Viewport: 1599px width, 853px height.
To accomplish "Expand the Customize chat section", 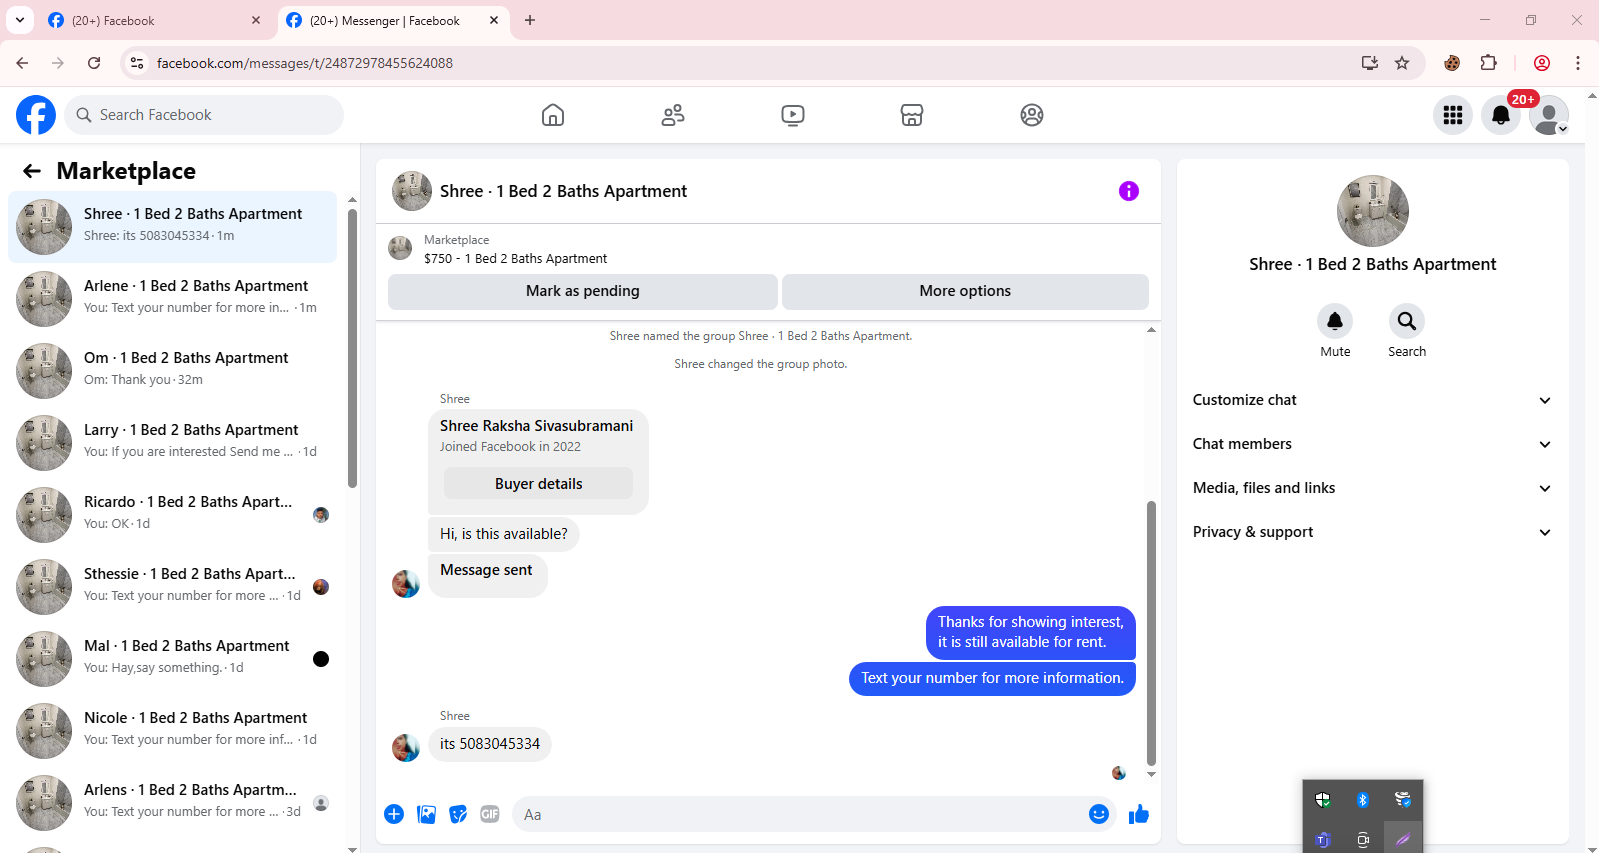I will point(1373,400).
